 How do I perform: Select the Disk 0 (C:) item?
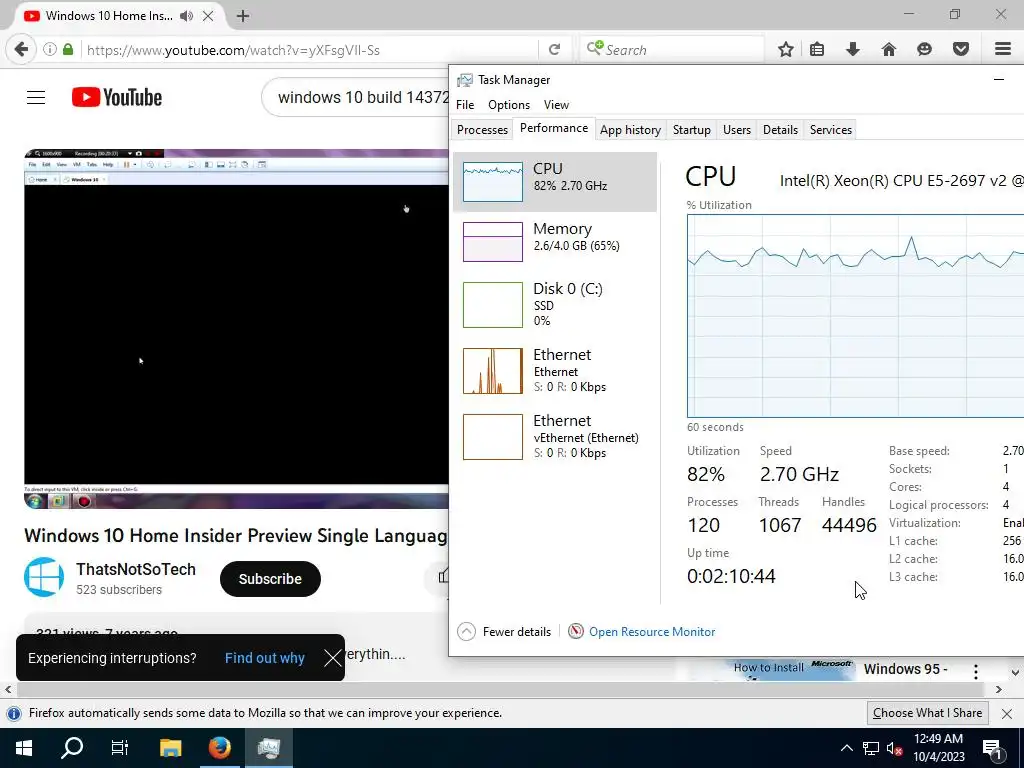[554, 305]
